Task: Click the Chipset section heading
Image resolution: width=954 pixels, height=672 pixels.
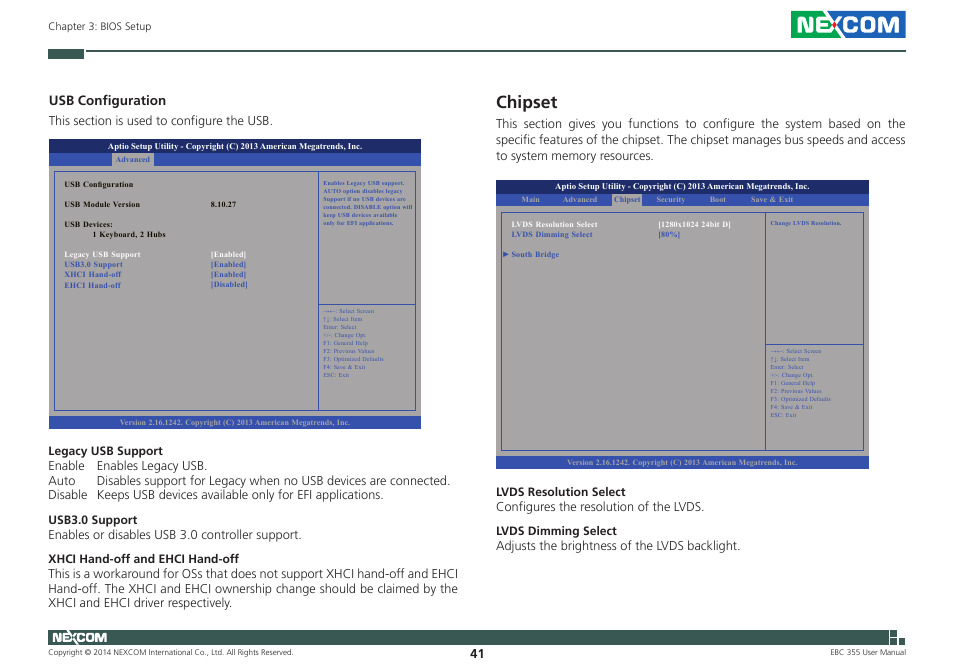Action: click(x=526, y=102)
